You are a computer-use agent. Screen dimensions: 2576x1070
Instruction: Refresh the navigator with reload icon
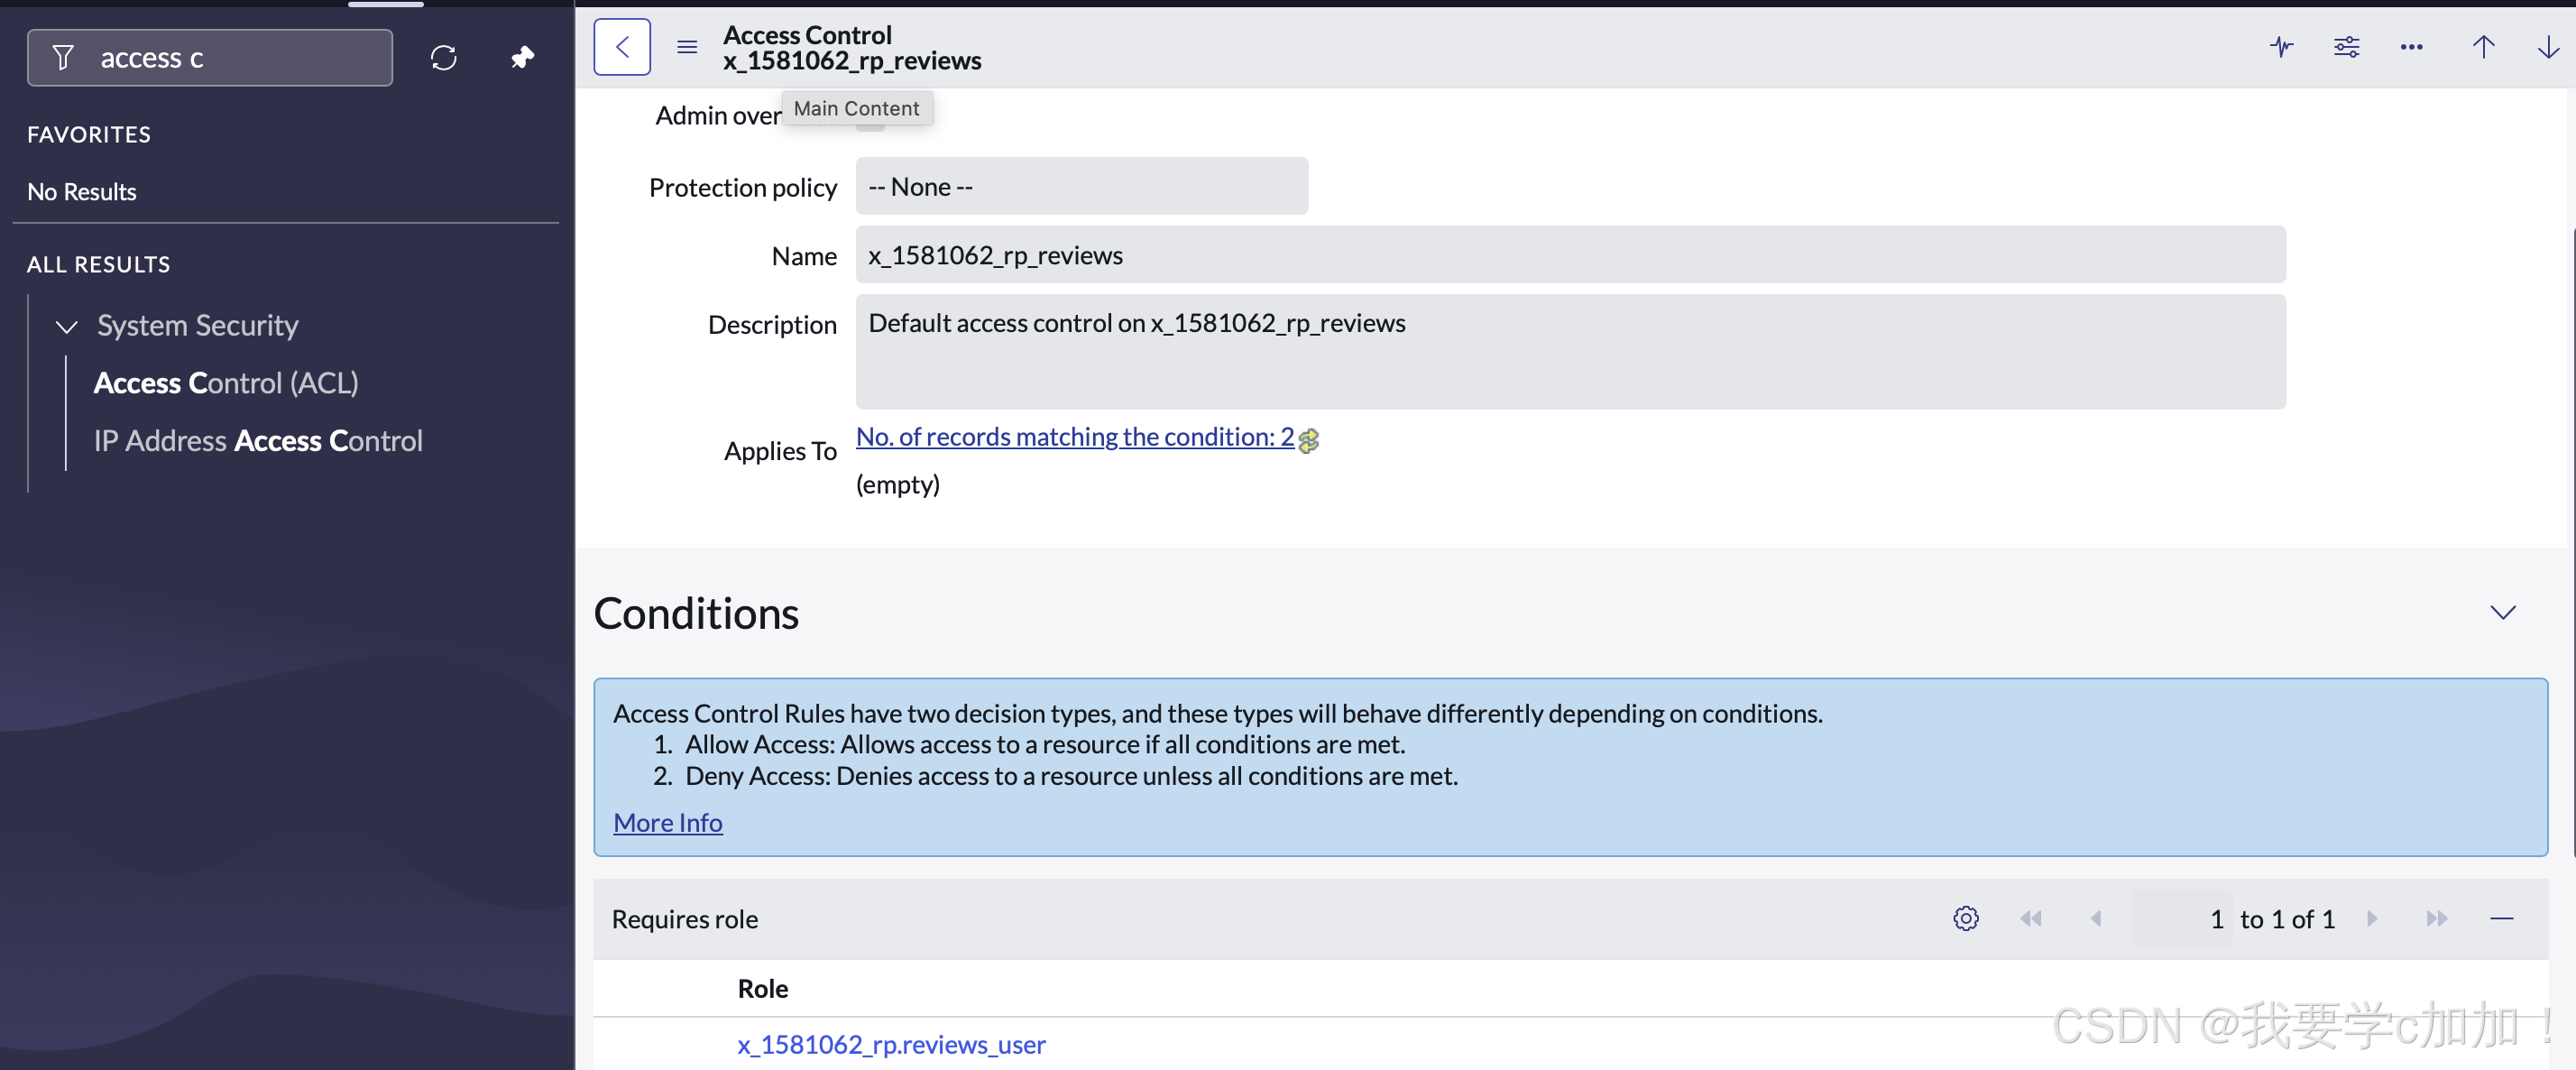[x=443, y=58]
